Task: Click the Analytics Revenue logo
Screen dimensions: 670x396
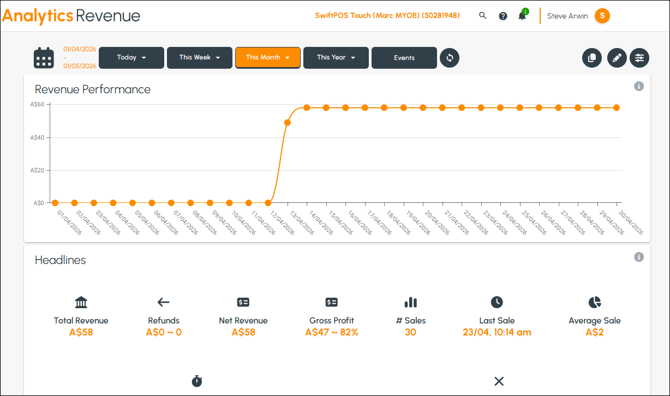Action: [x=71, y=16]
